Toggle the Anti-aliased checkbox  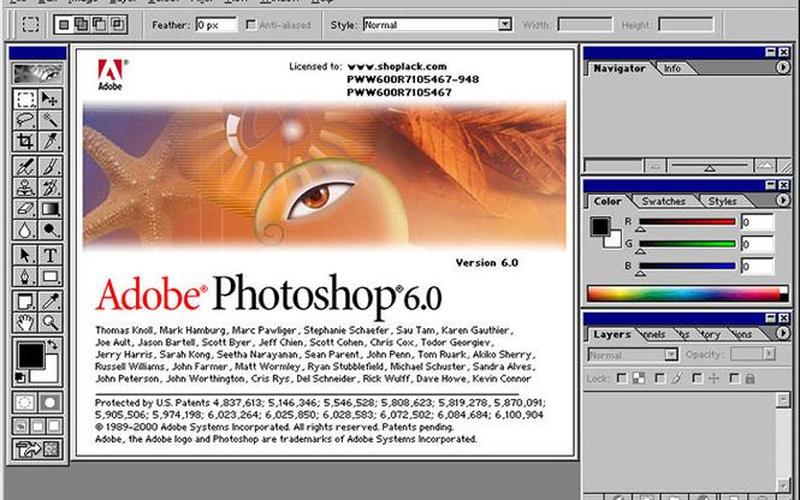[x=251, y=24]
